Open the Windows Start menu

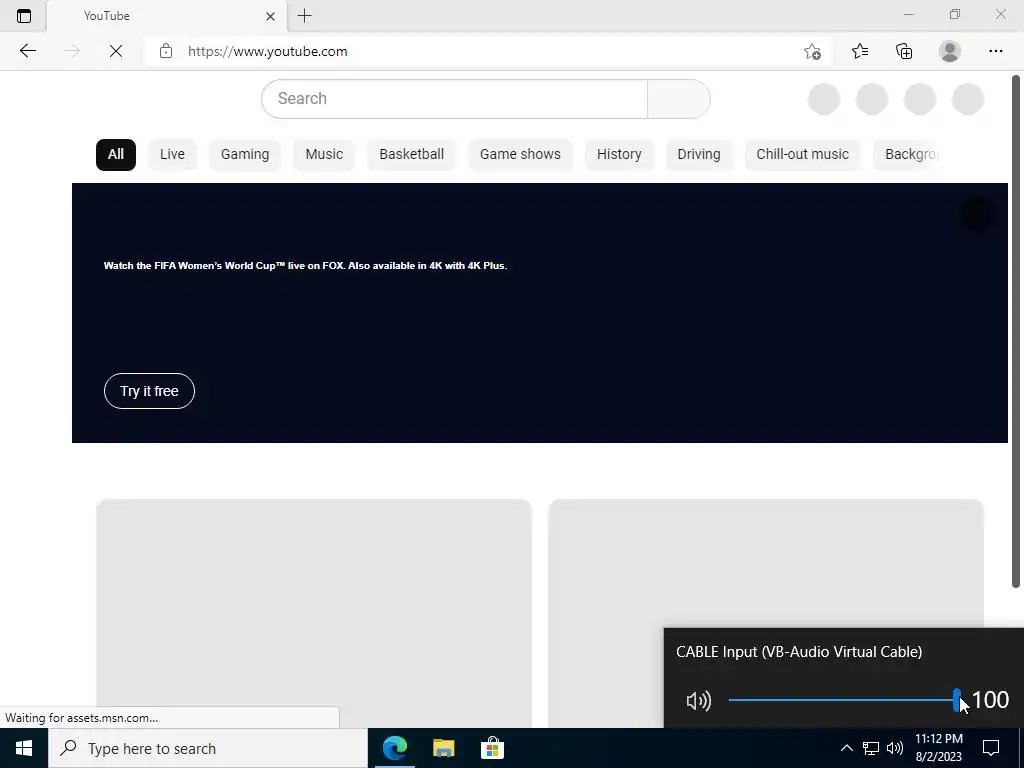pos(24,748)
